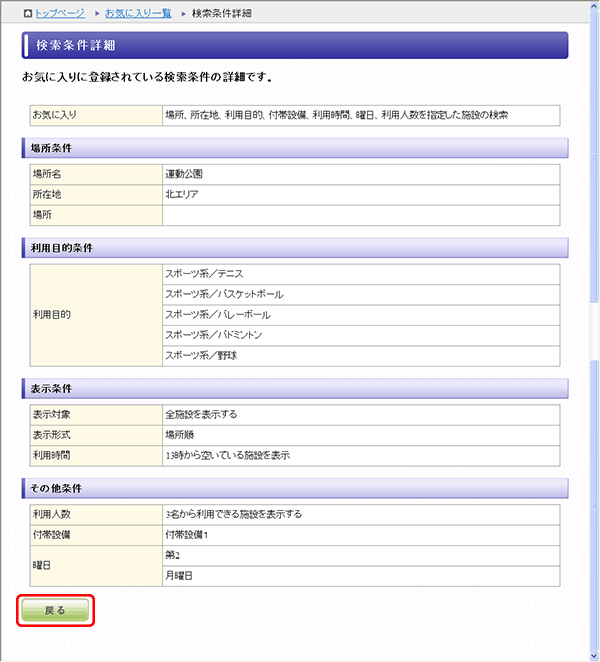The width and height of the screenshot is (600, 662).
Task: Click the その他条件 section heading
Action: pyautogui.click(x=295, y=488)
